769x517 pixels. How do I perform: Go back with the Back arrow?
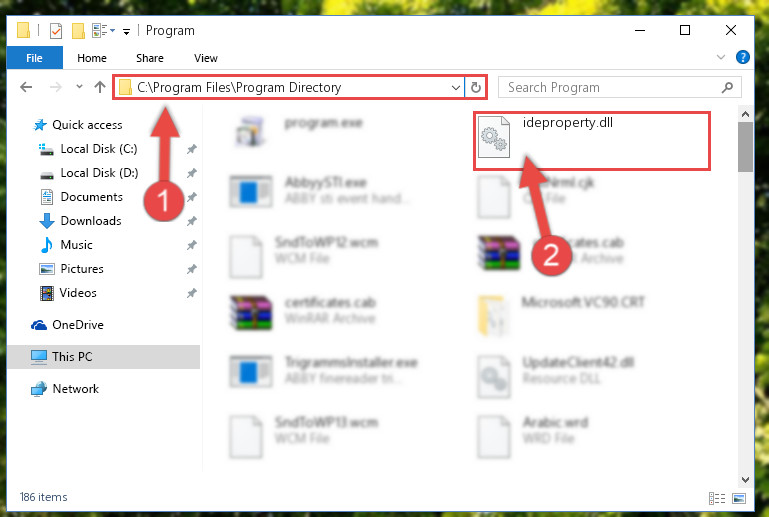pos(26,87)
